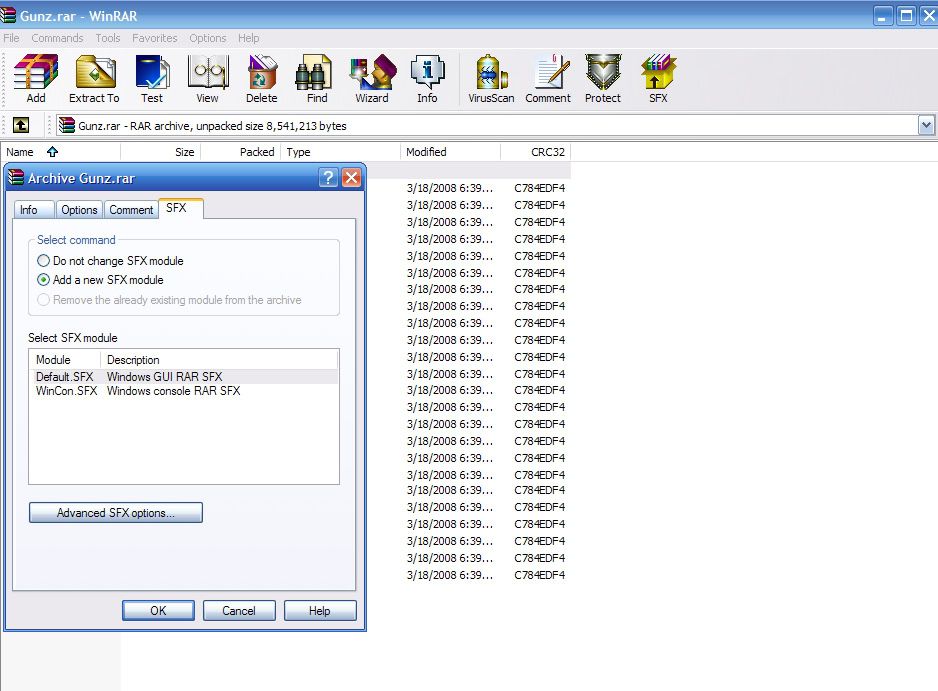Open the Protect archive tool

(603, 78)
